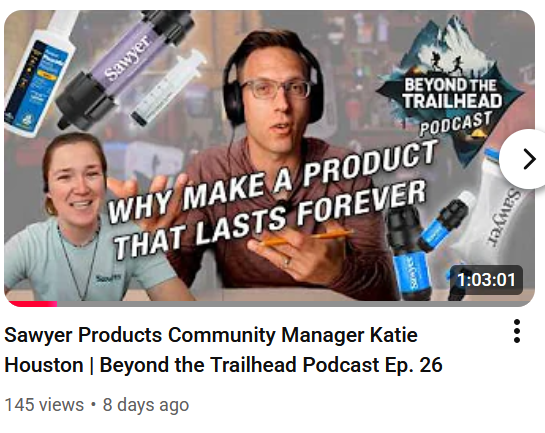Click the '8 days ago' upload date

[146, 405]
